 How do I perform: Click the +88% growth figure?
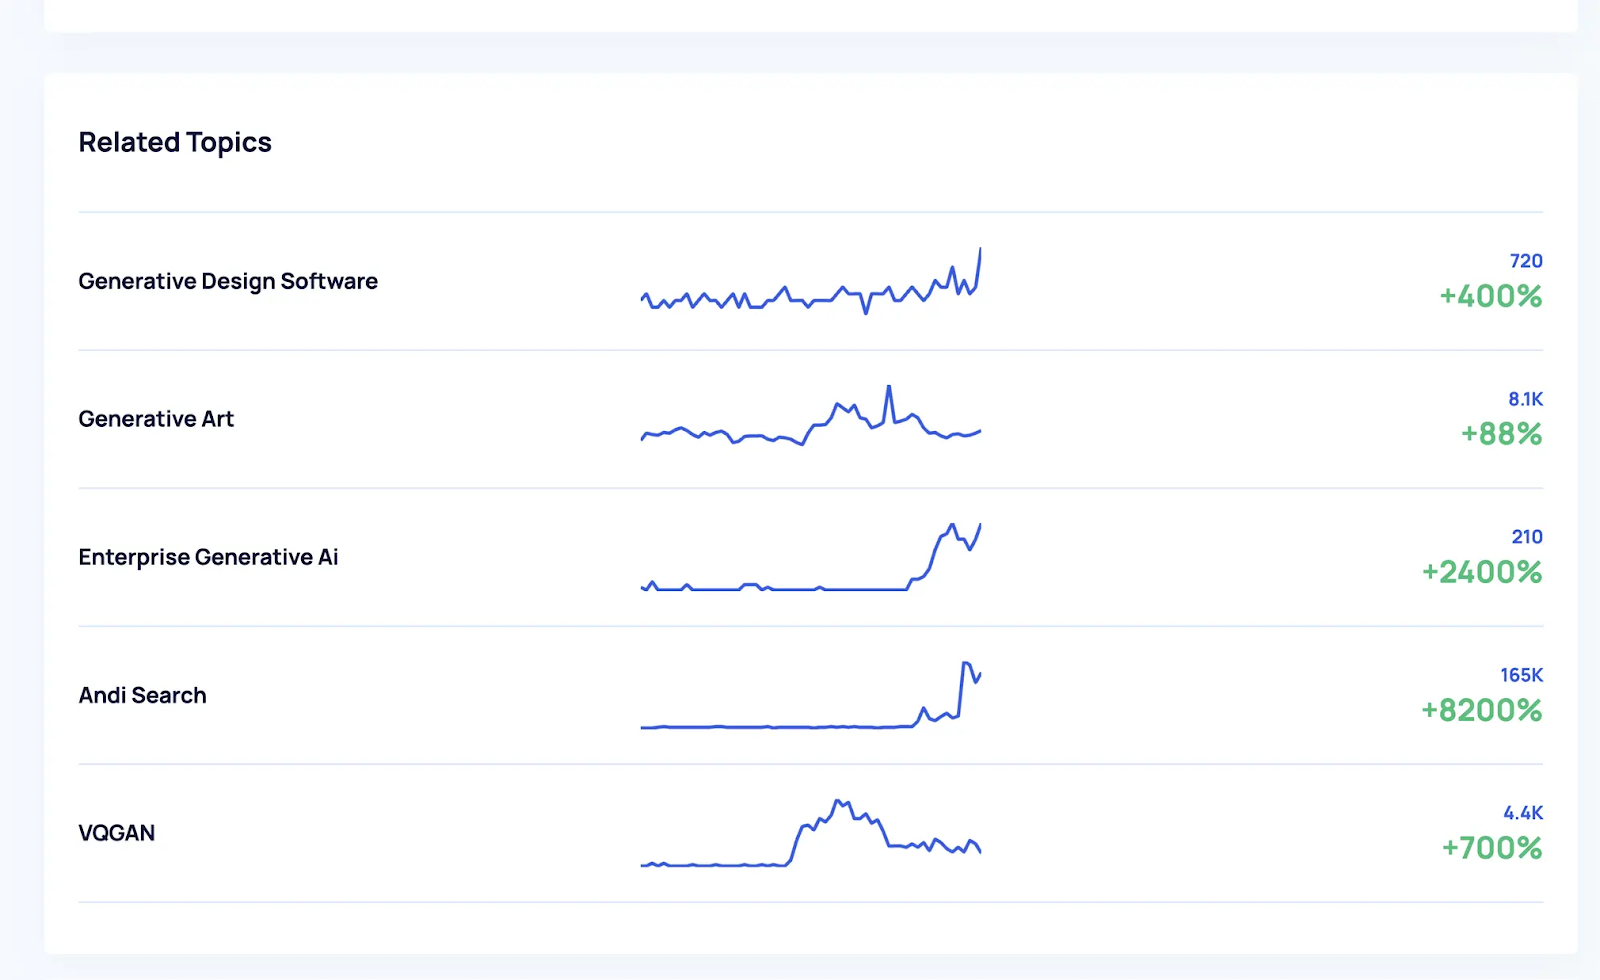pyautogui.click(x=1501, y=434)
